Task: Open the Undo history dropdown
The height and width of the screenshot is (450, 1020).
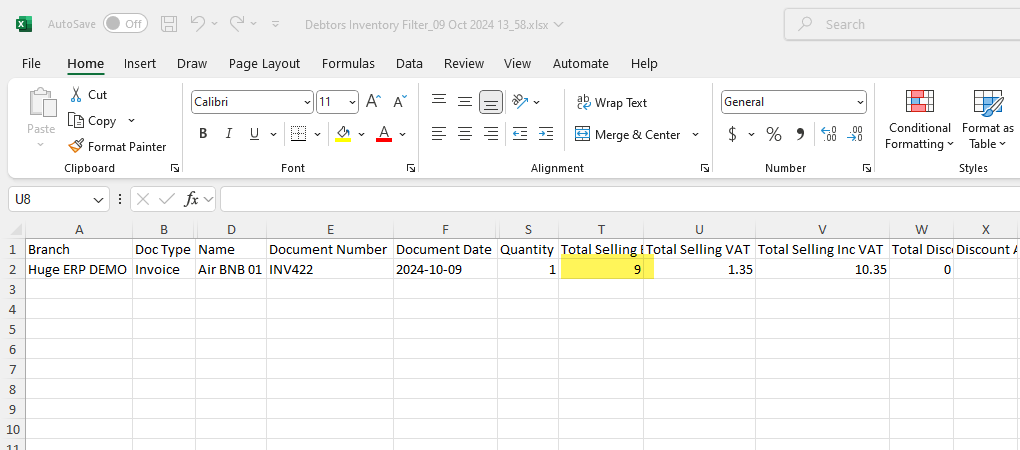Action: (x=215, y=24)
